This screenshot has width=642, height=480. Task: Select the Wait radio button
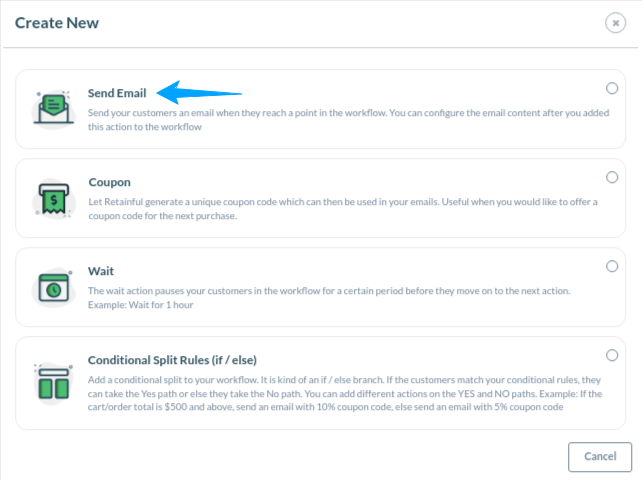tap(612, 266)
